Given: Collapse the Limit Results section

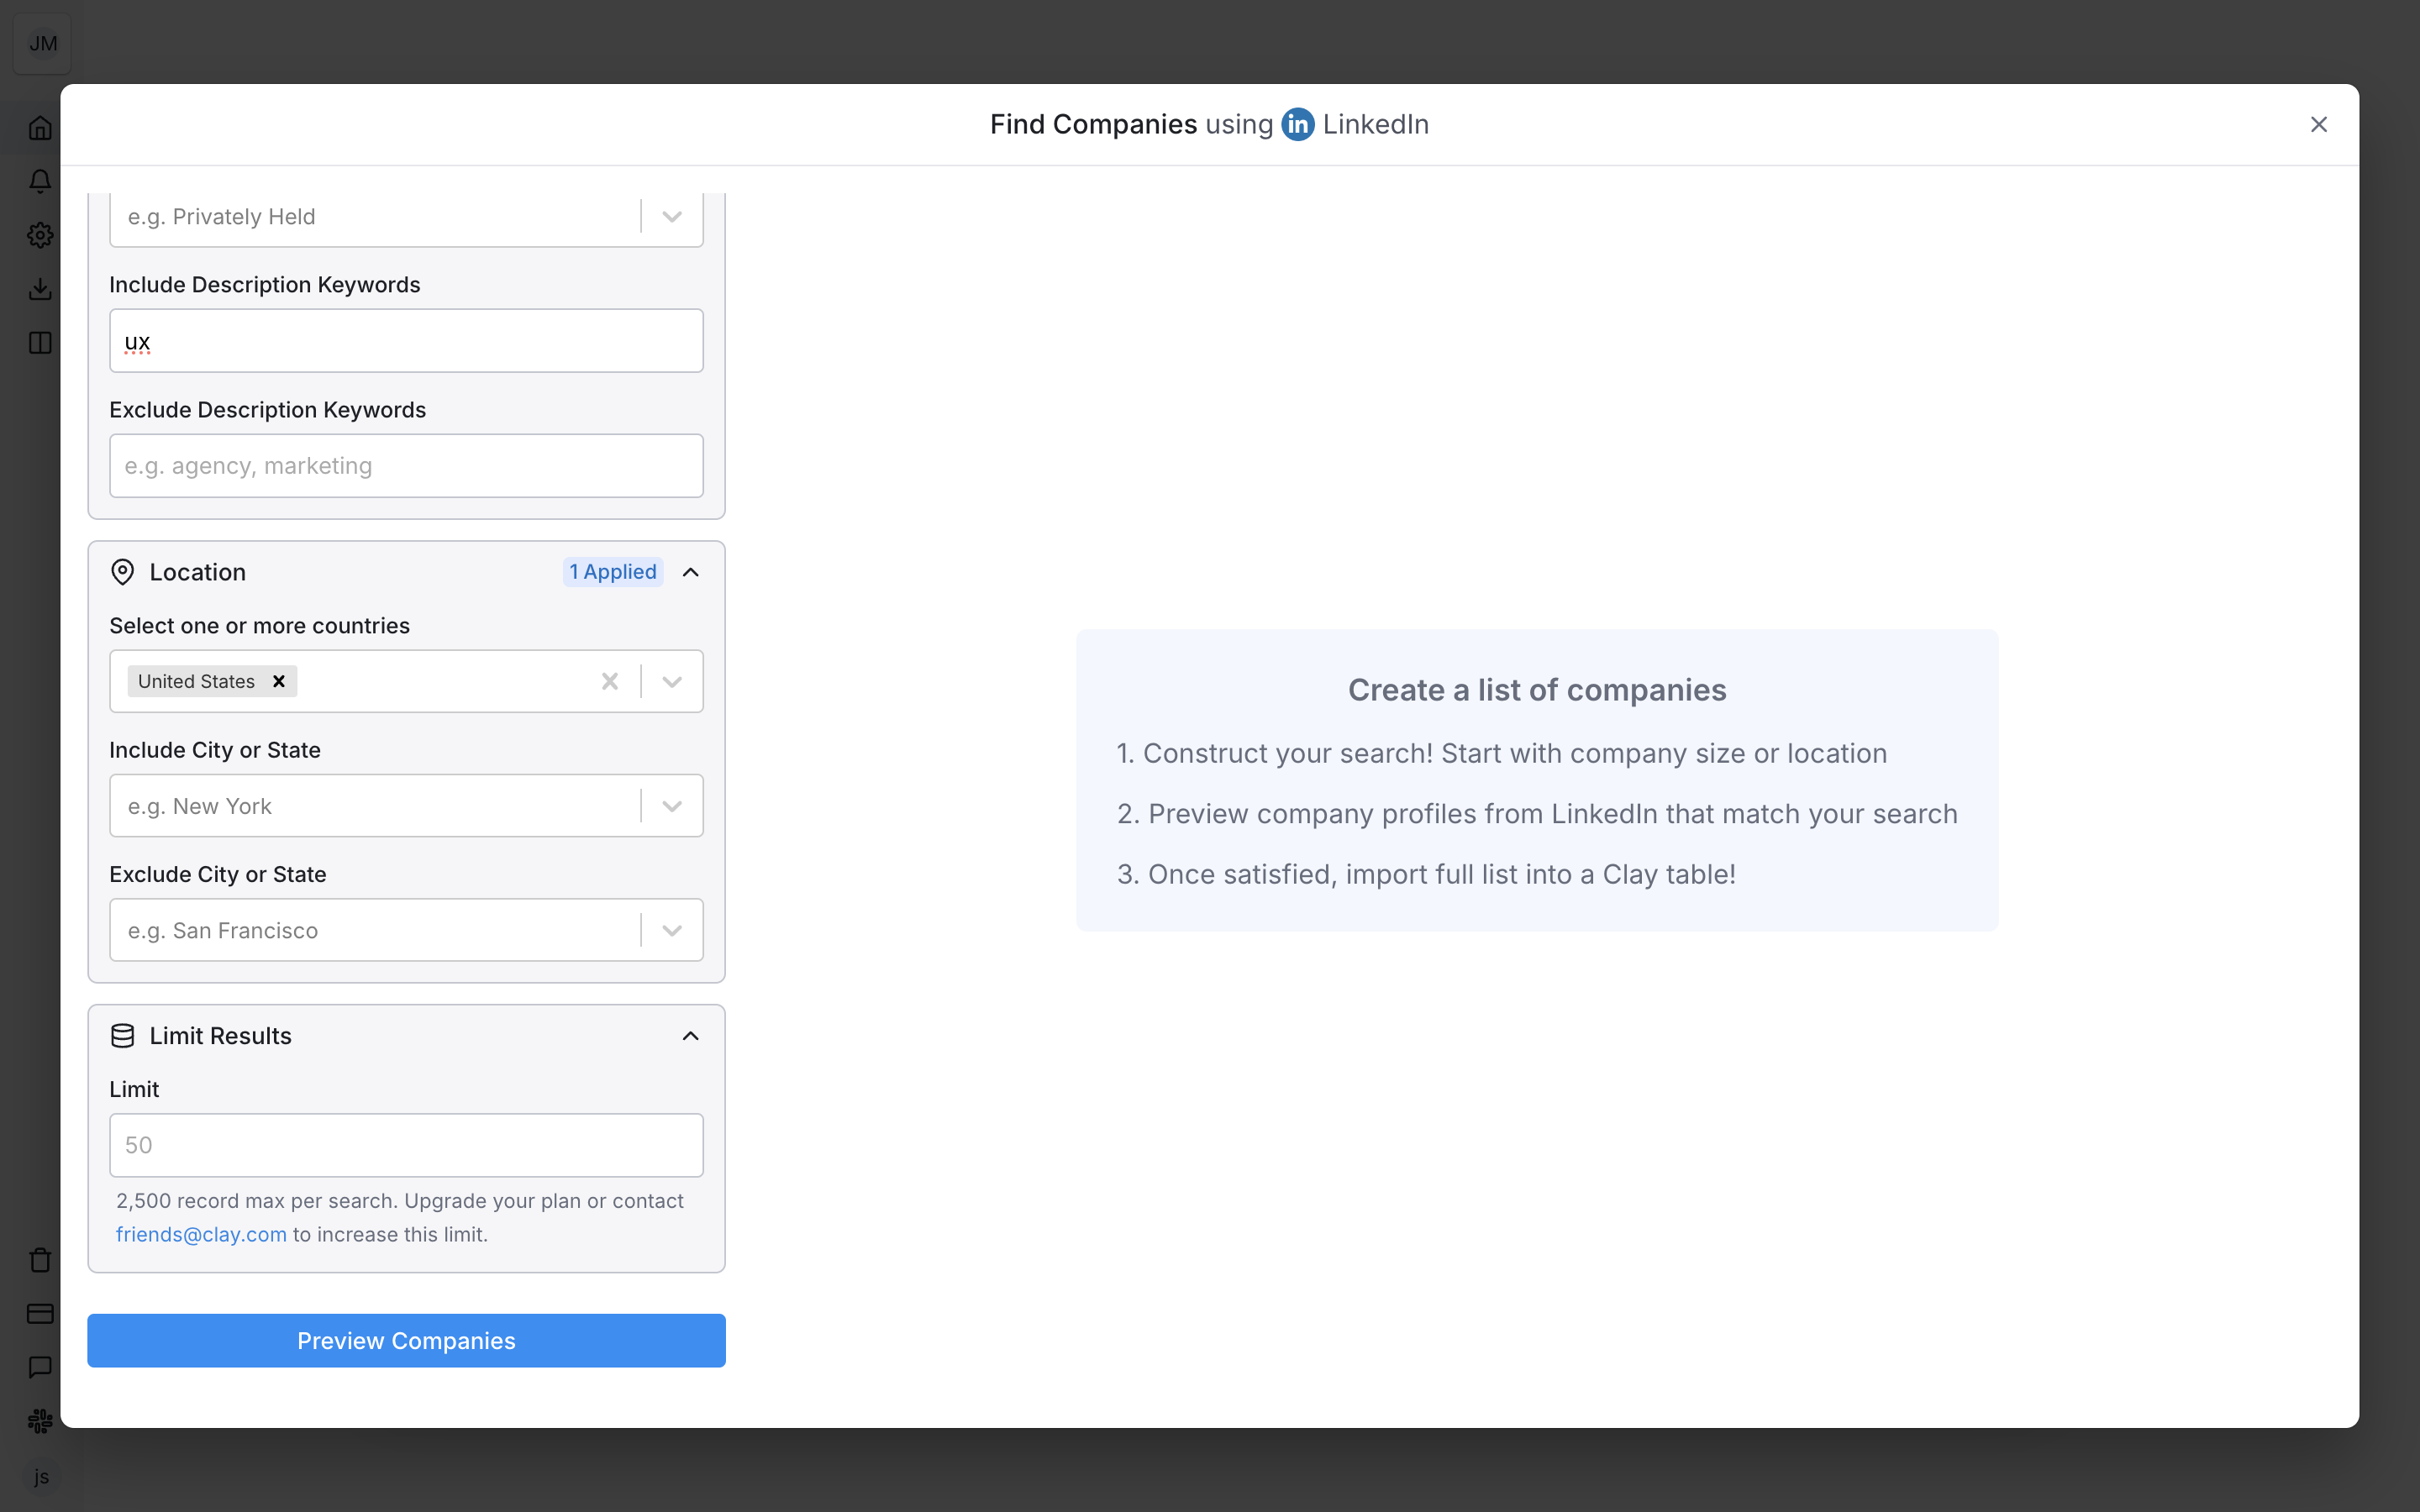Looking at the screenshot, I should point(690,1036).
